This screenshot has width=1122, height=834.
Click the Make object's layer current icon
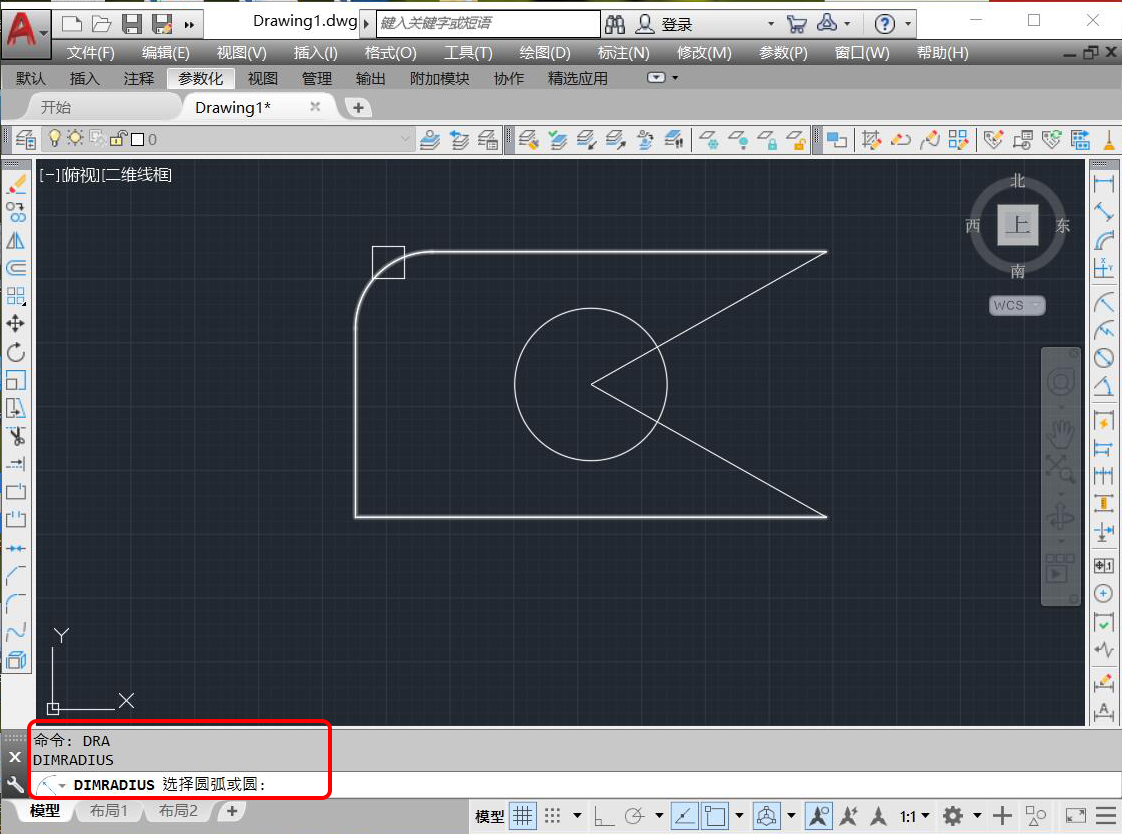[x=430, y=139]
